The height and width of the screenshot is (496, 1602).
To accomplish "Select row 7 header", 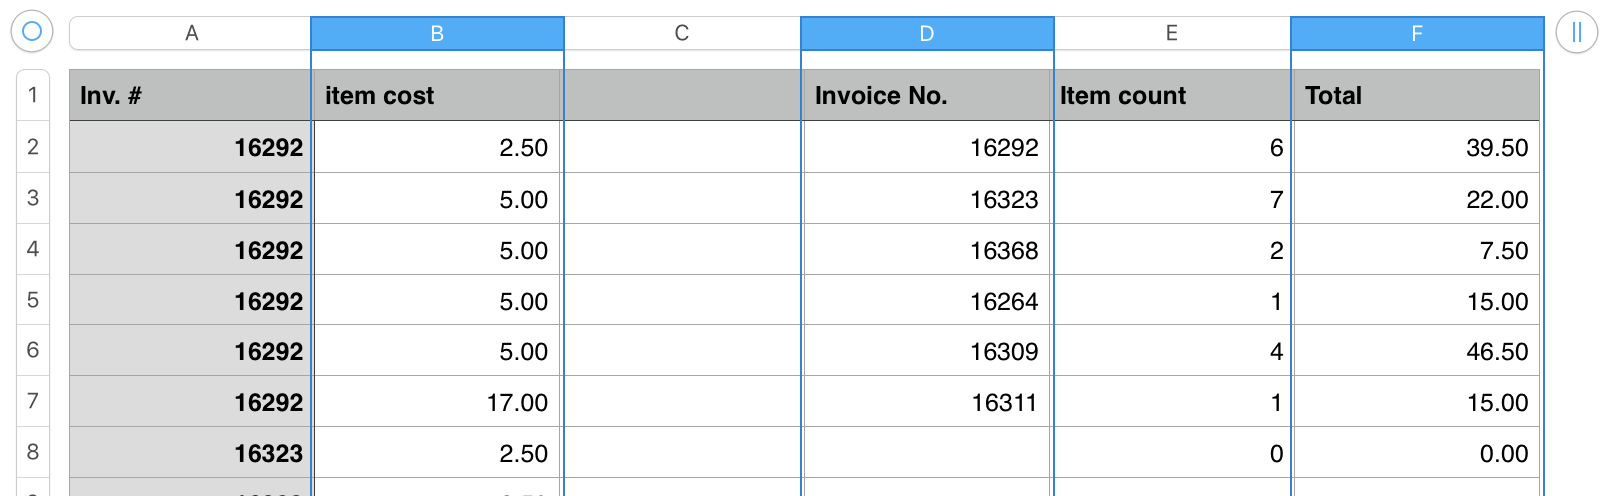I will point(33,401).
